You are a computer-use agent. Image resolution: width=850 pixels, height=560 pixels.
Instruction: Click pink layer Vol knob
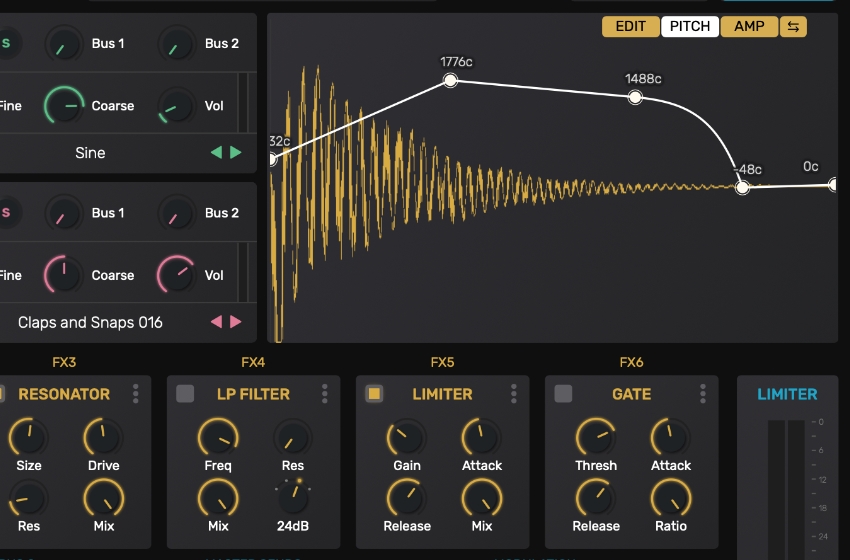(x=177, y=275)
